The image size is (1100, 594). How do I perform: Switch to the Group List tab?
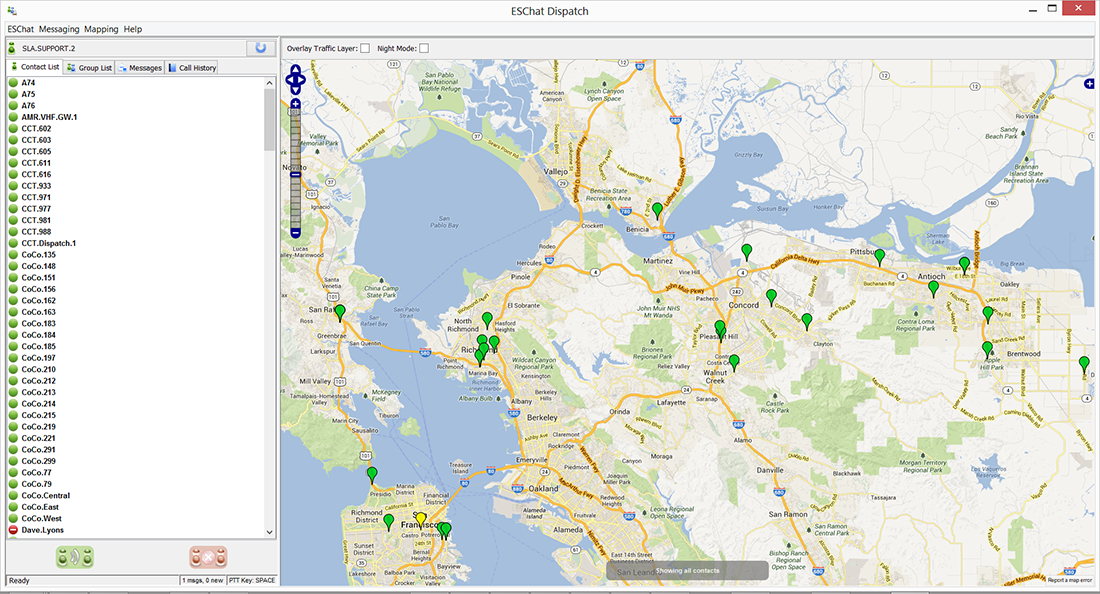pos(89,68)
